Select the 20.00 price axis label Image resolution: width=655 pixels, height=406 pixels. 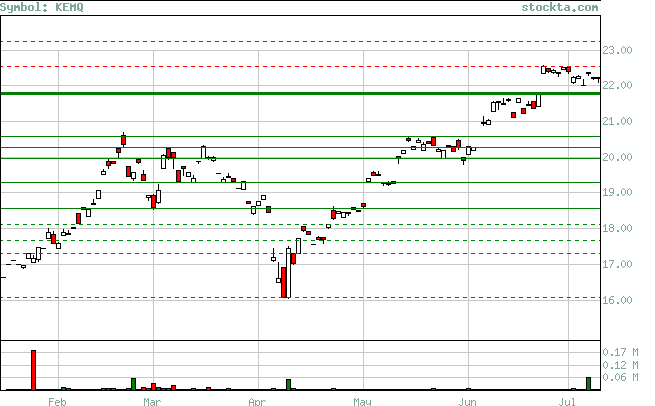[x=617, y=157]
